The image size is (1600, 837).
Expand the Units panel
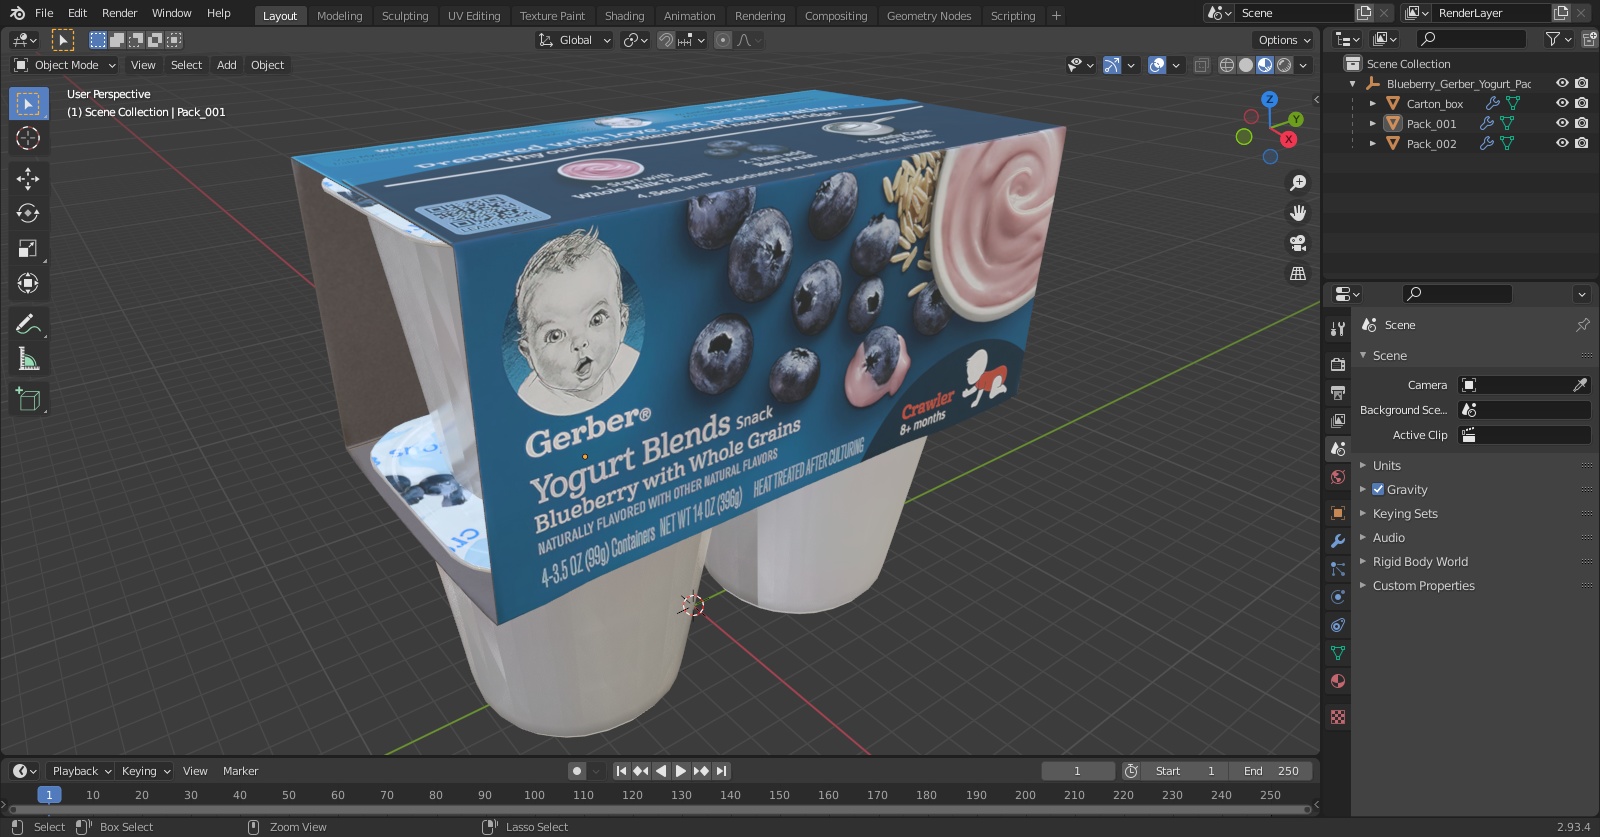point(1386,465)
